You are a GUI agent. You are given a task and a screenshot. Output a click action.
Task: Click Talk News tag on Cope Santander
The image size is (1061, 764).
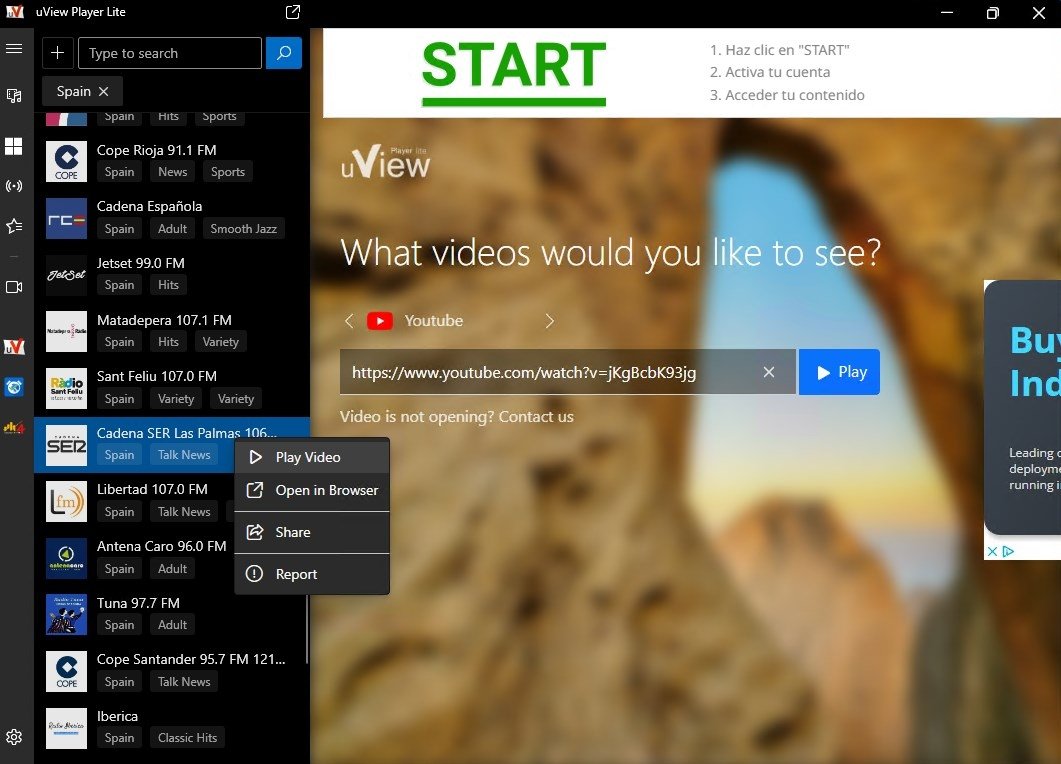184,681
